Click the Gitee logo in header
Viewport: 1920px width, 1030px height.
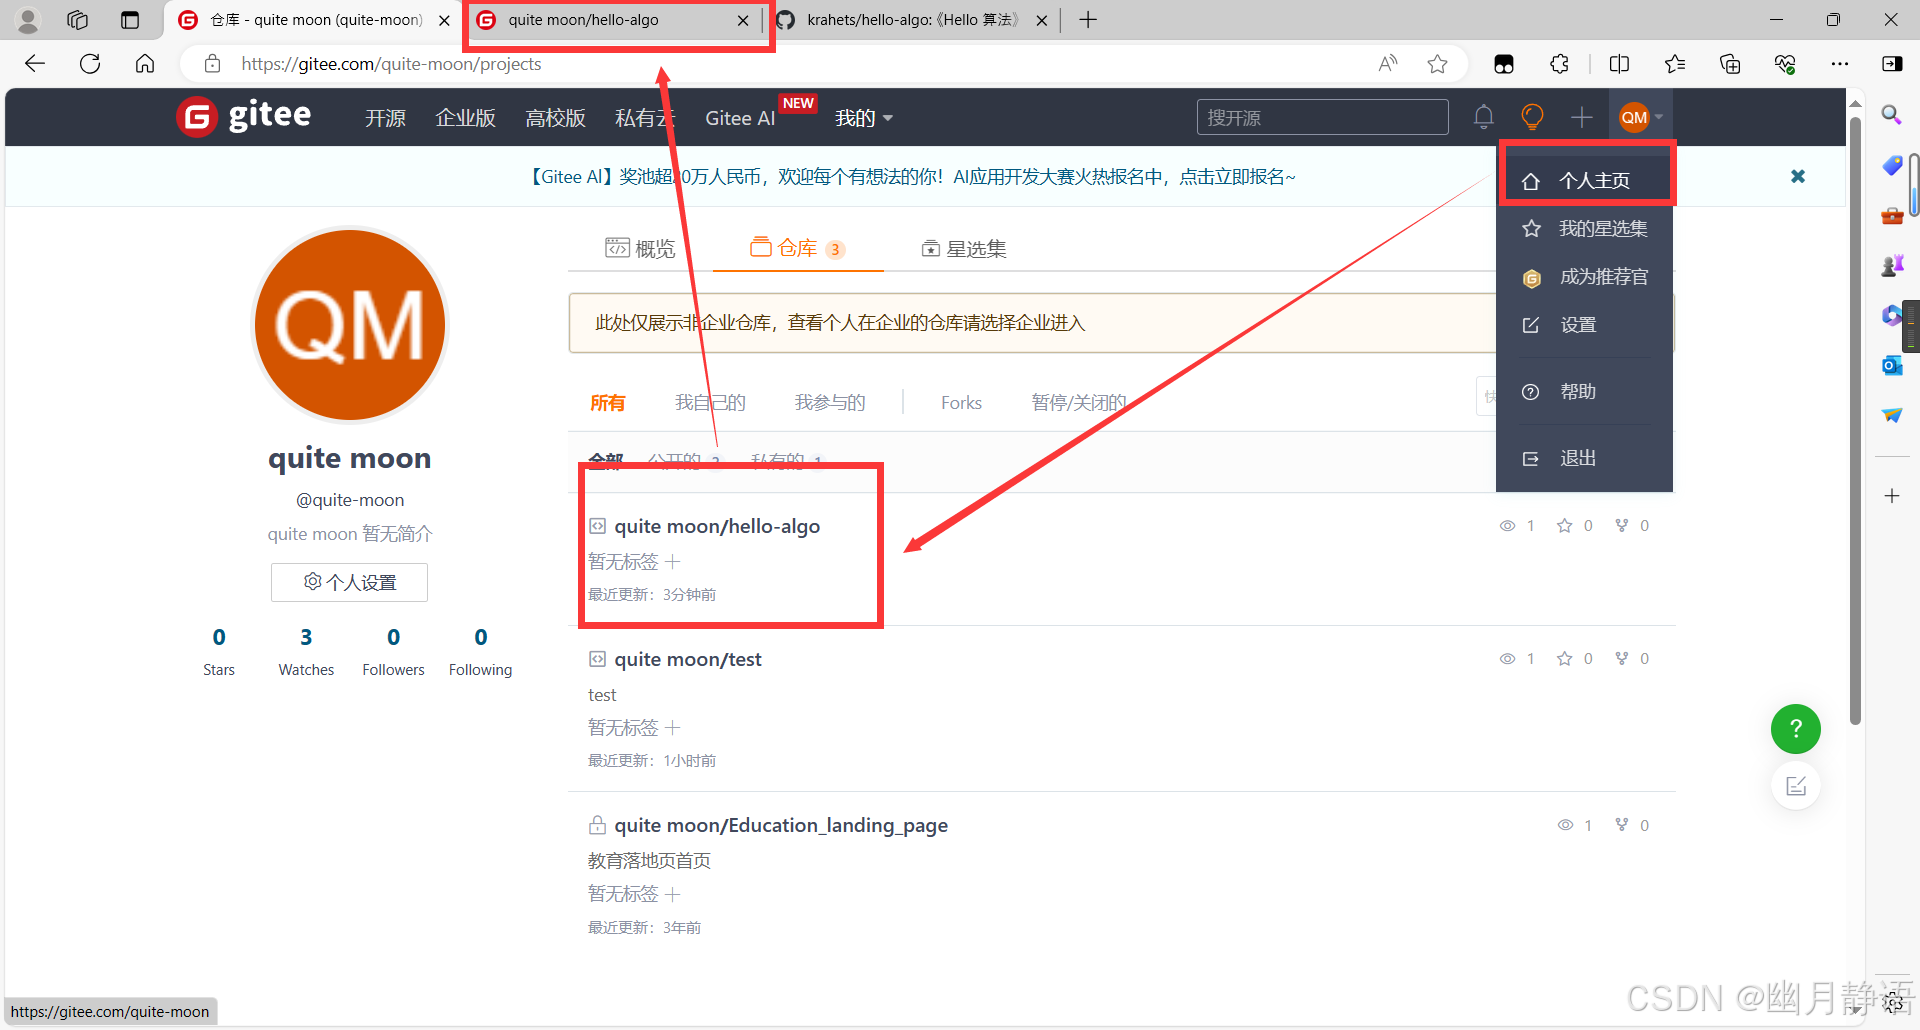(x=244, y=117)
